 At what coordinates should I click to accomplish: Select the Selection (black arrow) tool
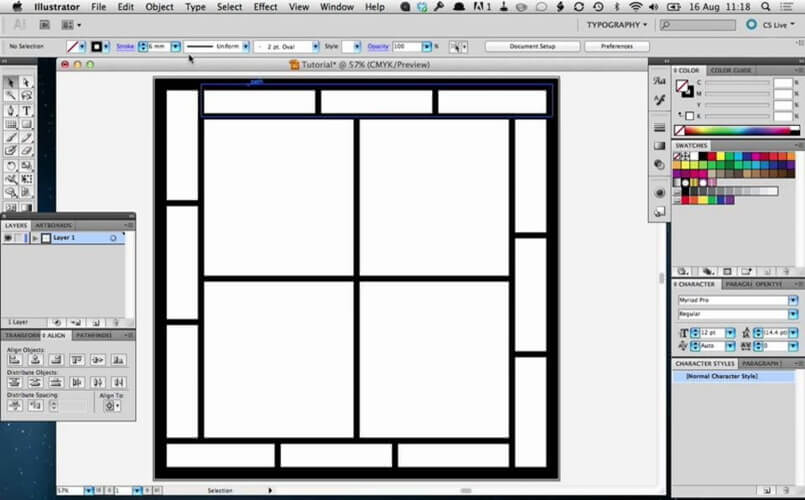pyautogui.click(x=11, y=82)
